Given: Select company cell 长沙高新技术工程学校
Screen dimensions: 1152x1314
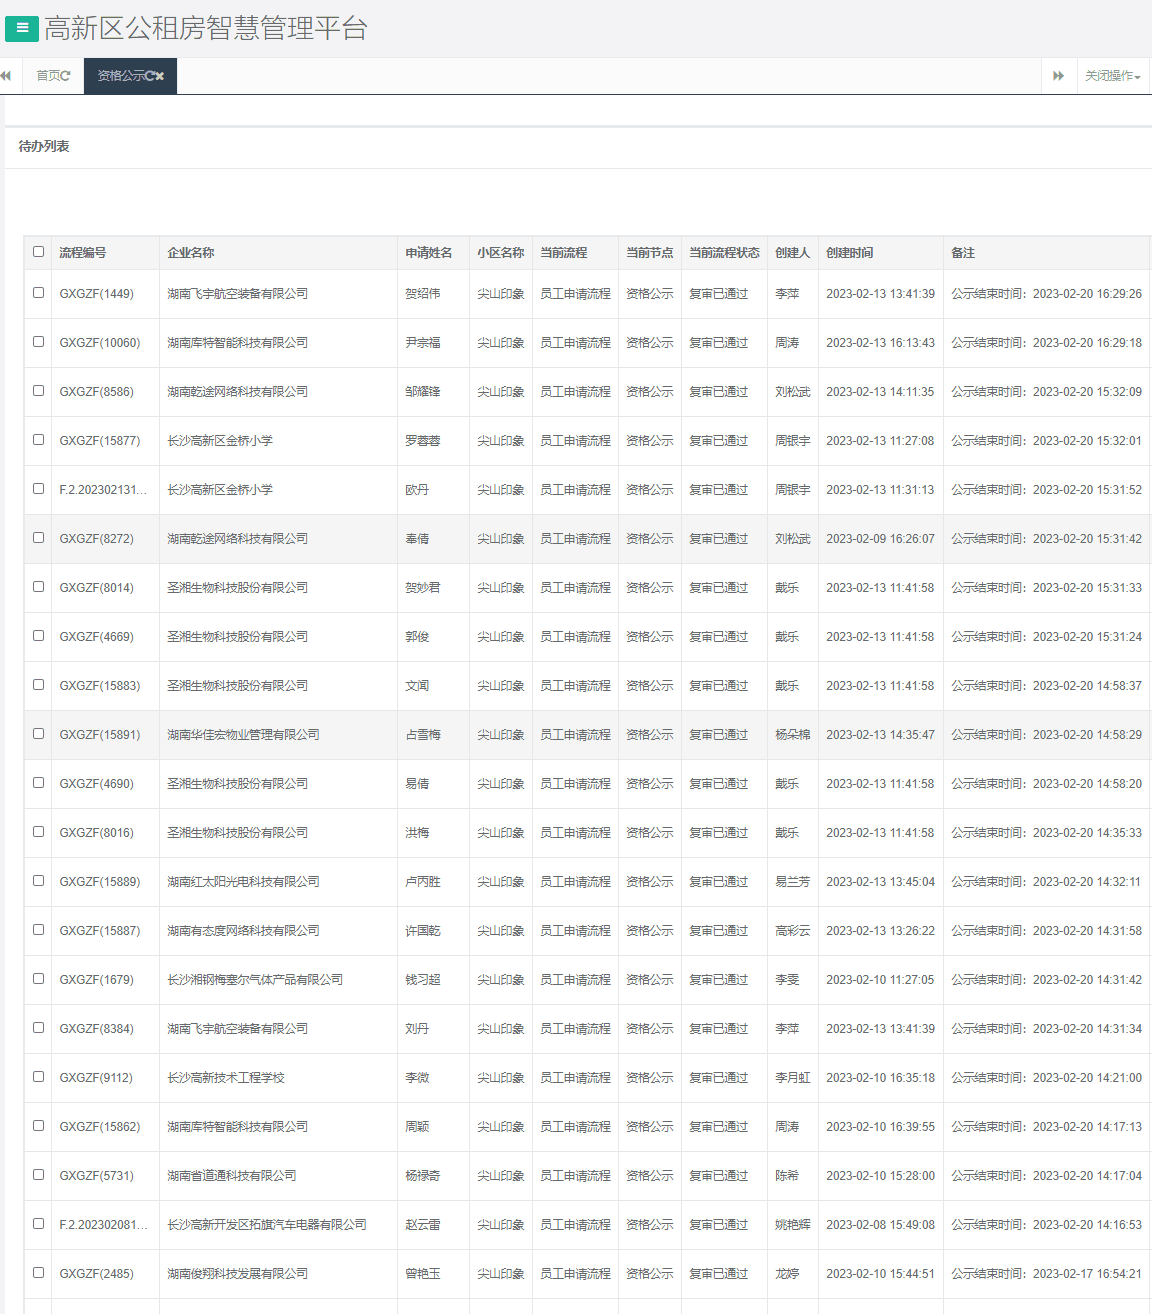Looking at the screenshot, I should (226, 1078).
